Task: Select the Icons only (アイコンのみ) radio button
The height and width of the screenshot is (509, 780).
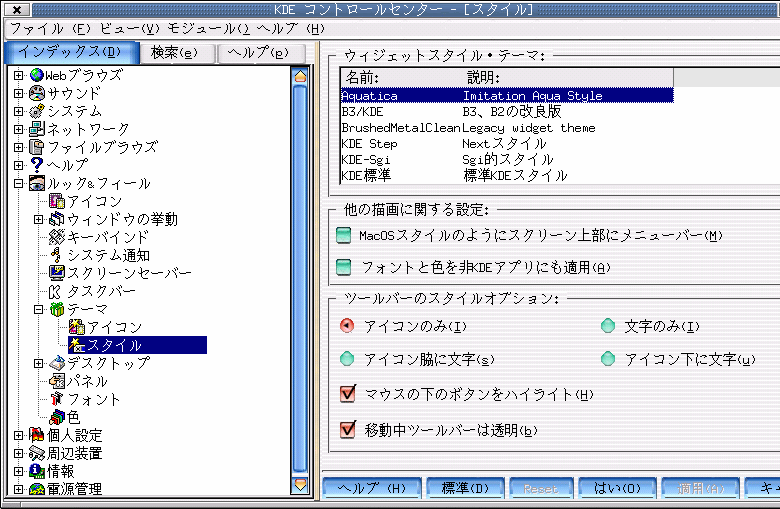Action: [x=347, y=326]
